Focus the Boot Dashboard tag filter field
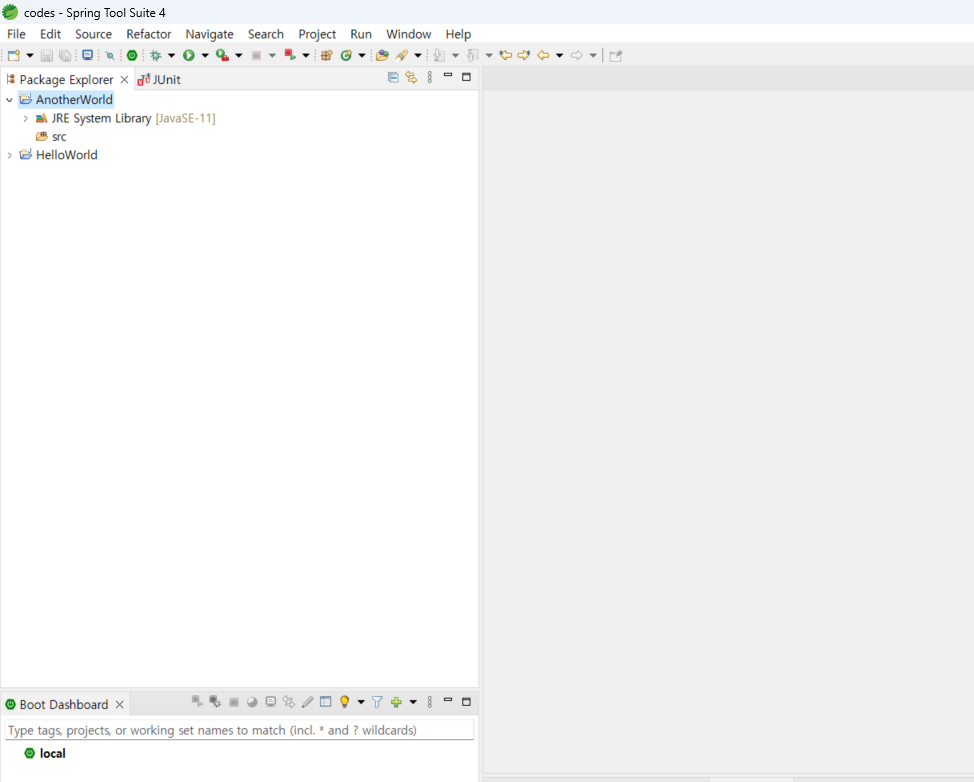This screenshot has width=974, height=782. click(239, 730)
